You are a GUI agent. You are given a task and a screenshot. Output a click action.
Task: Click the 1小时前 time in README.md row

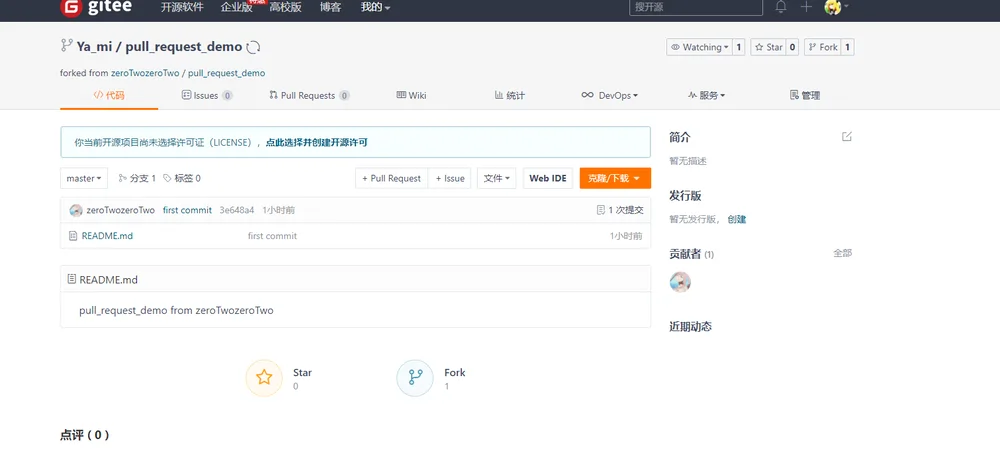(x=626, y=236)
